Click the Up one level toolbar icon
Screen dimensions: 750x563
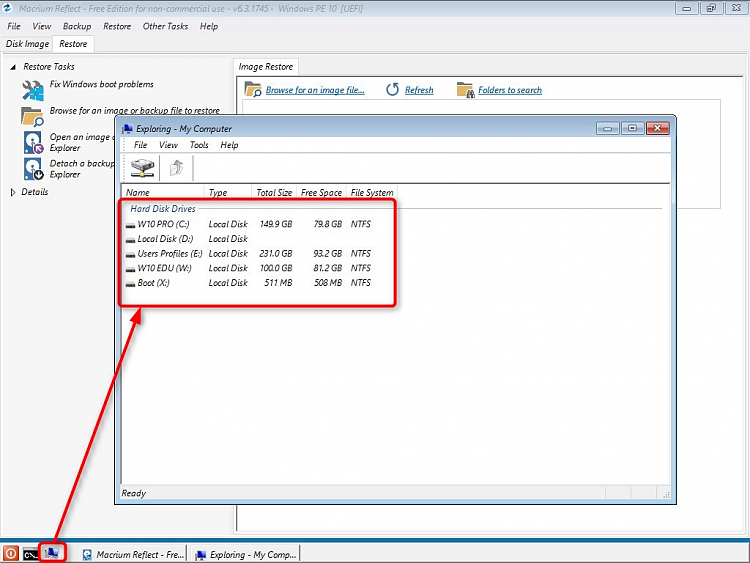point(176,168)
